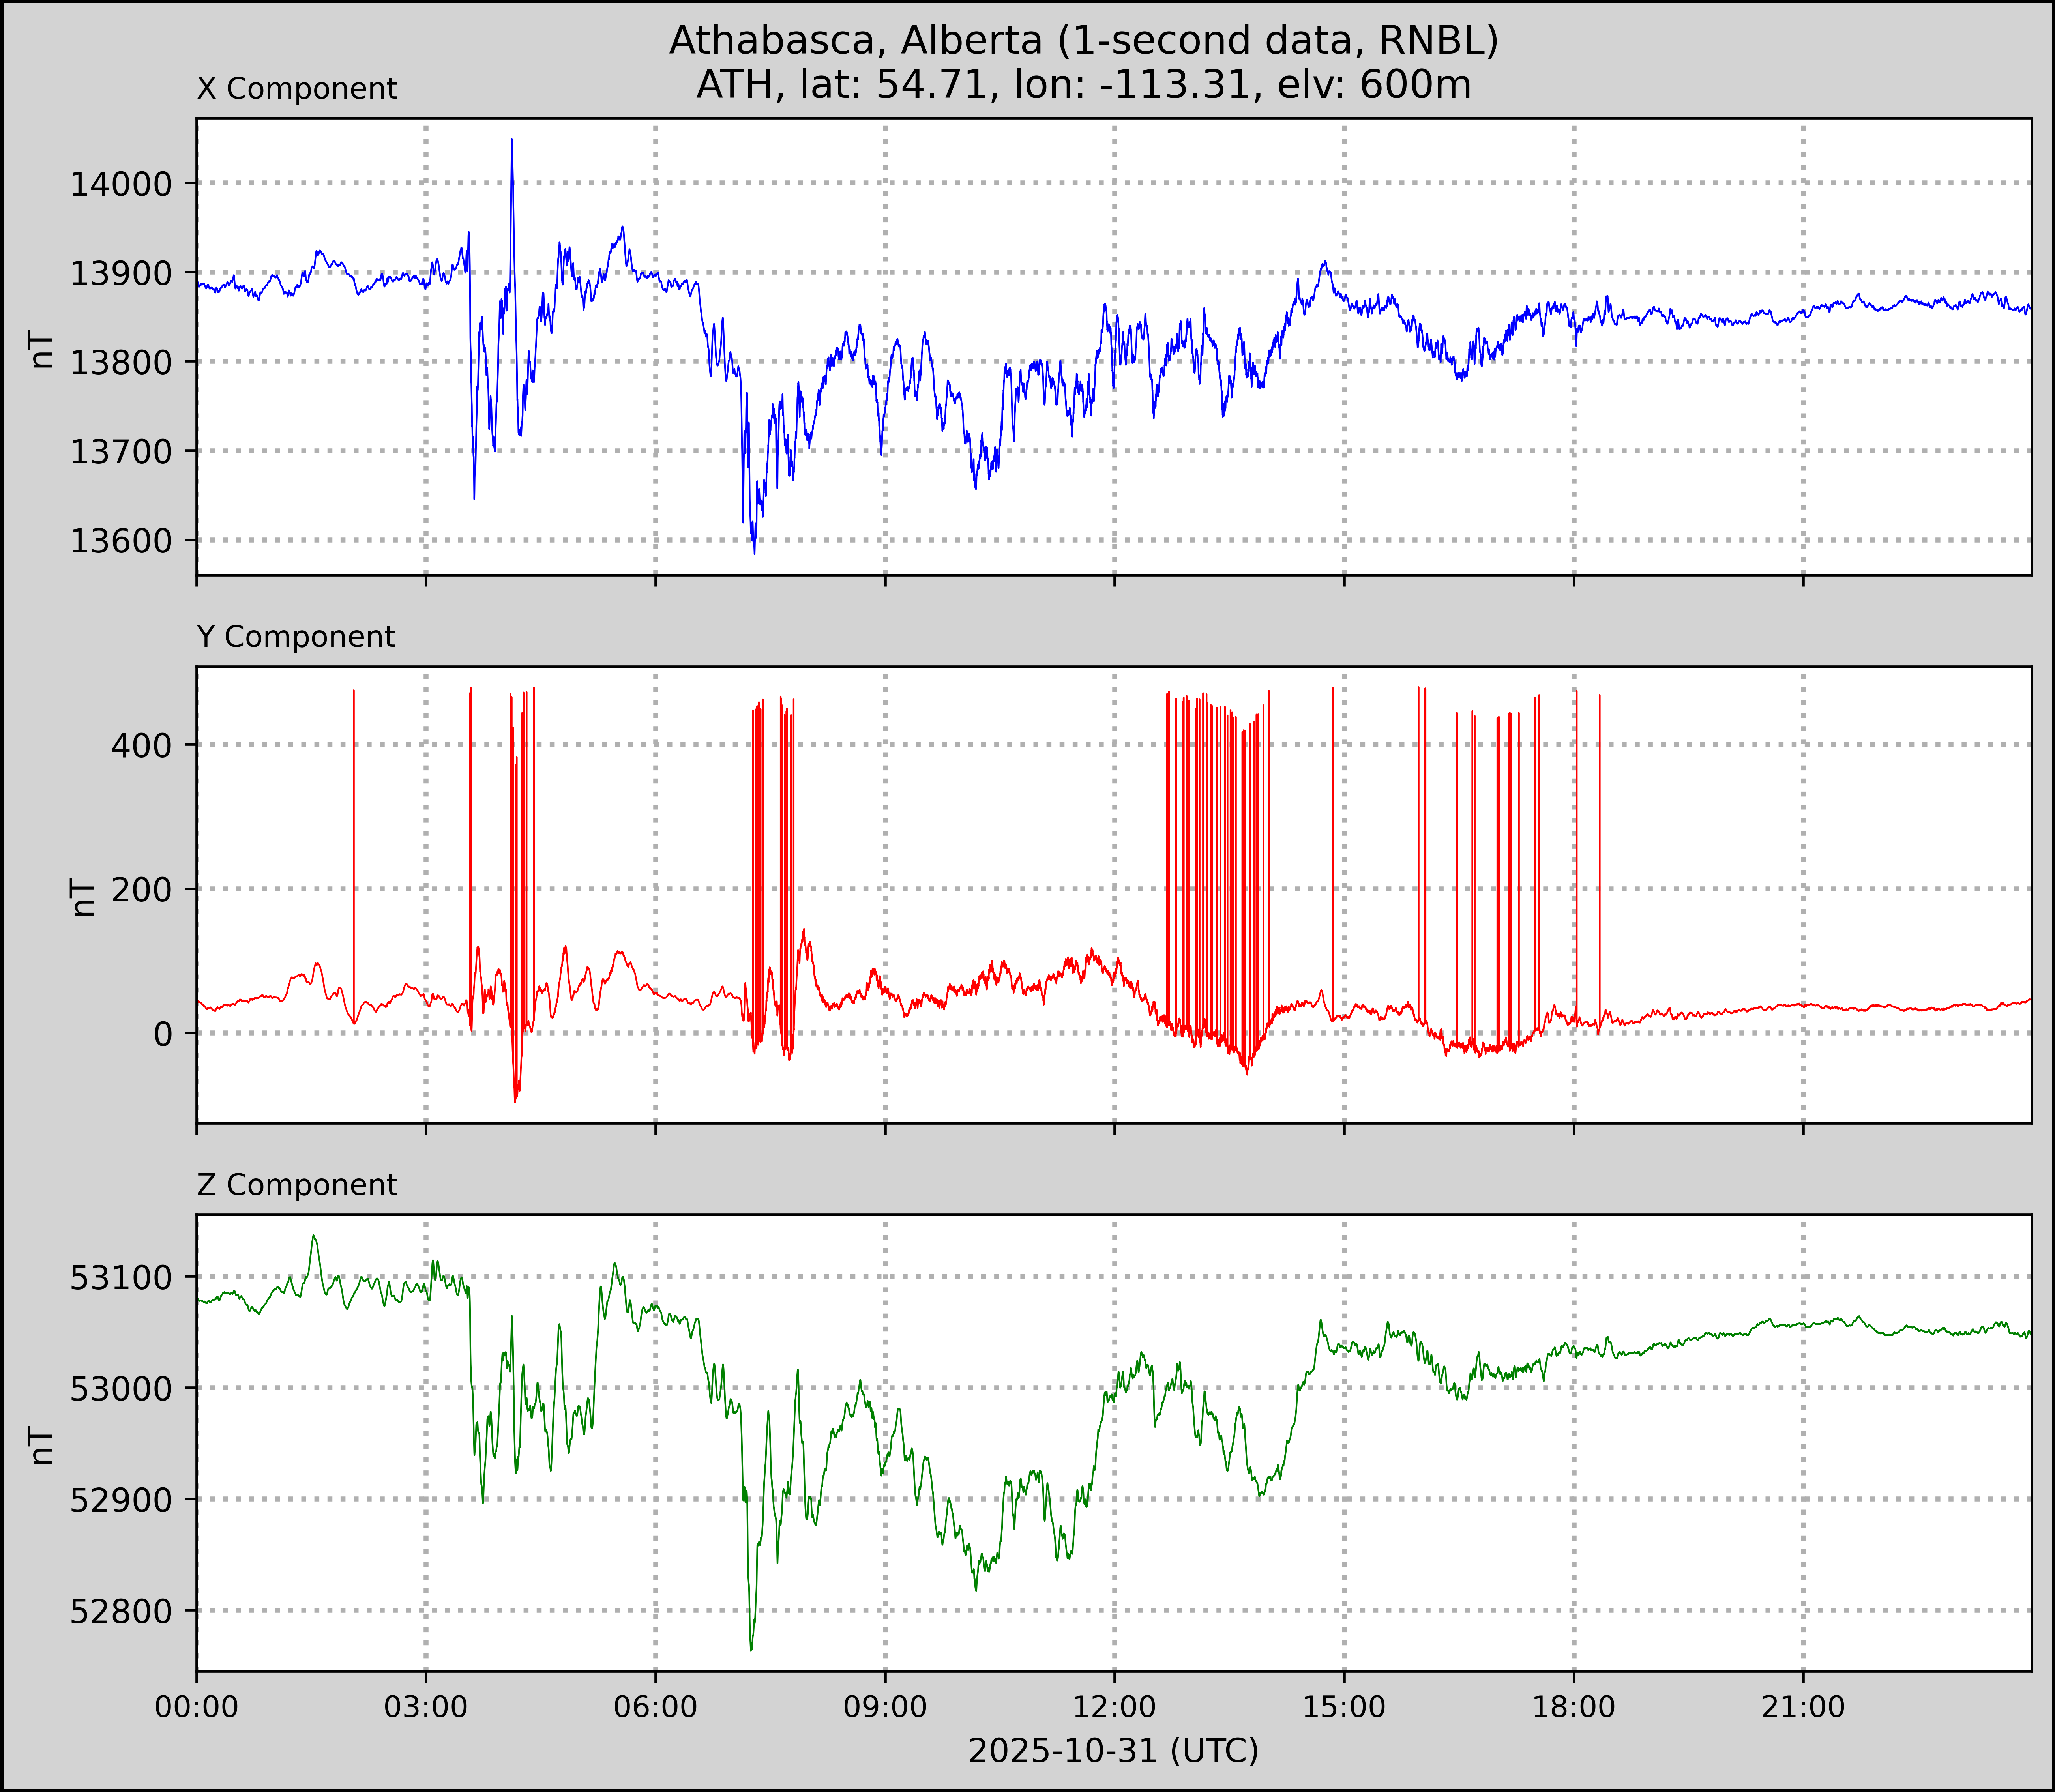The width and height of the screenshot is (2055, 1792).
Task: Click the 0 tick label in Y panel
Action: pos(163,1034)
